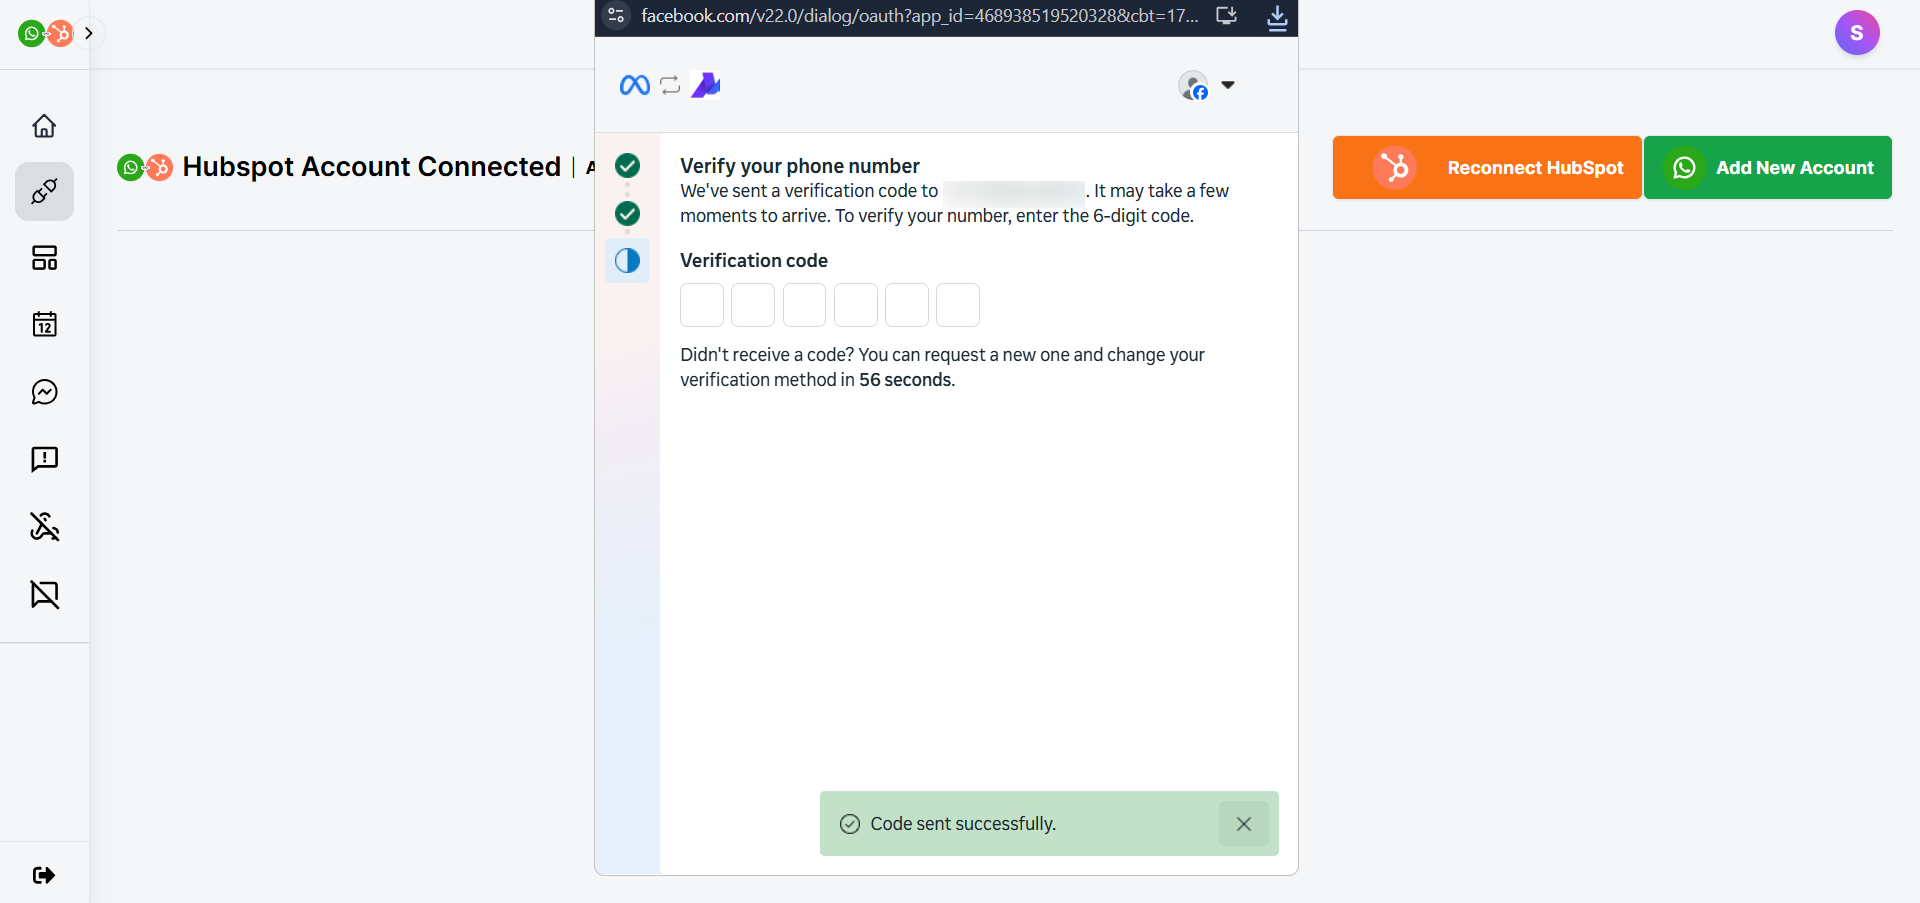Click the completed second step checkmark
This screenshot has width=1920, height=903.
(628, 214)
